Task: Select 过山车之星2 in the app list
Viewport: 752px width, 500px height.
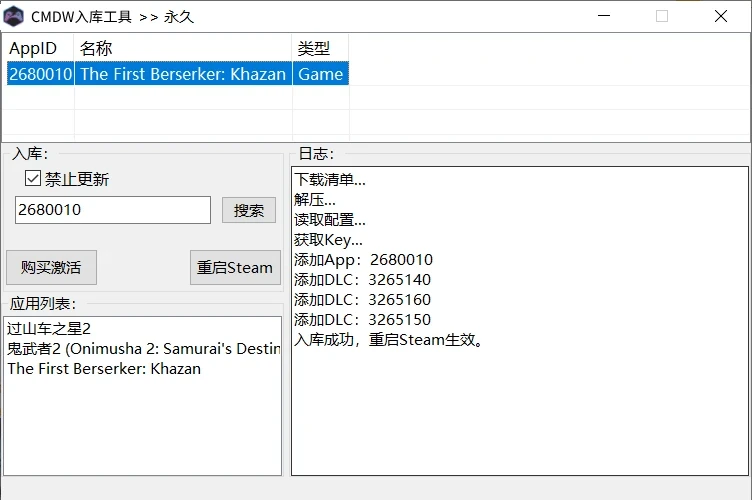Action: point(49,328)
